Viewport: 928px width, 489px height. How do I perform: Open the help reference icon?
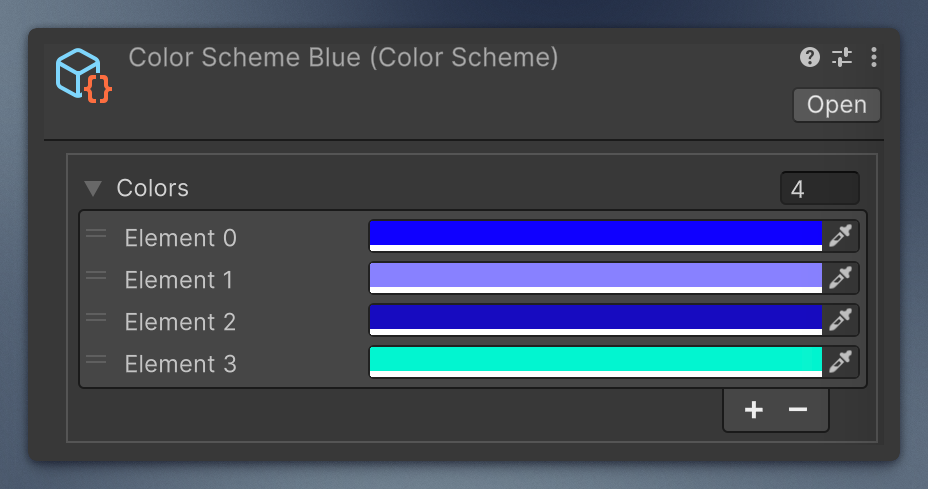810,57
